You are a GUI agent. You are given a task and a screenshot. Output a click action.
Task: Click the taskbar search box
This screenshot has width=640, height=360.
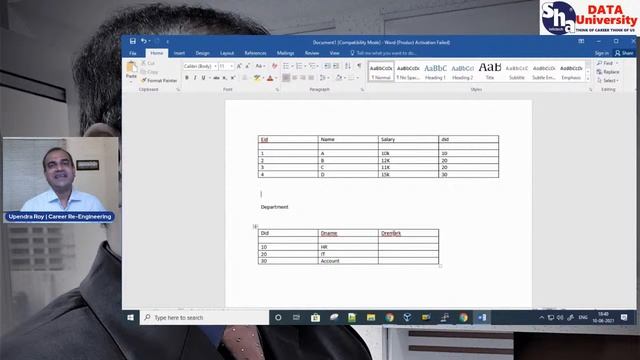pyautogui.click(x=204, y=317)
